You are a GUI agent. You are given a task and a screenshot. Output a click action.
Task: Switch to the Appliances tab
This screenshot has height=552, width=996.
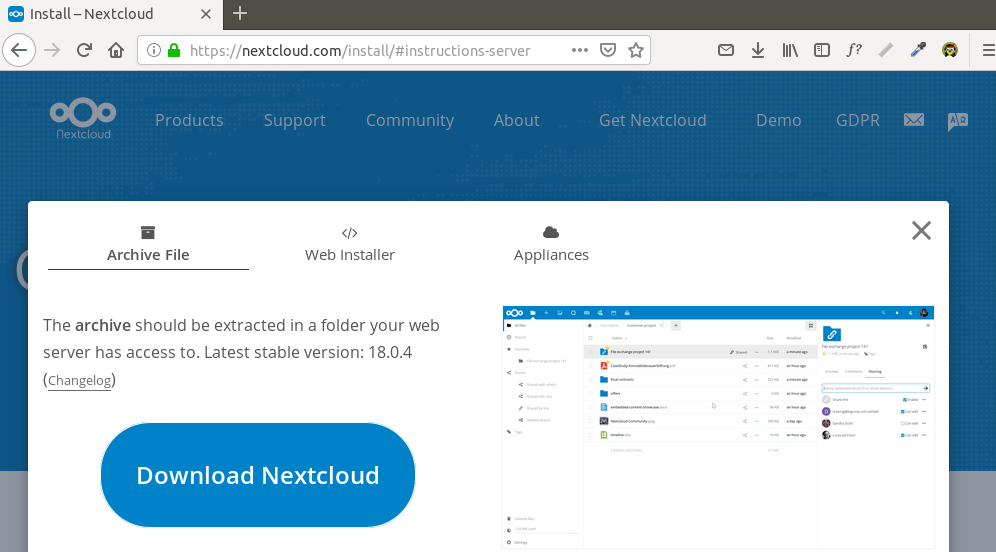pyautogui.click(x=551, y=245)
